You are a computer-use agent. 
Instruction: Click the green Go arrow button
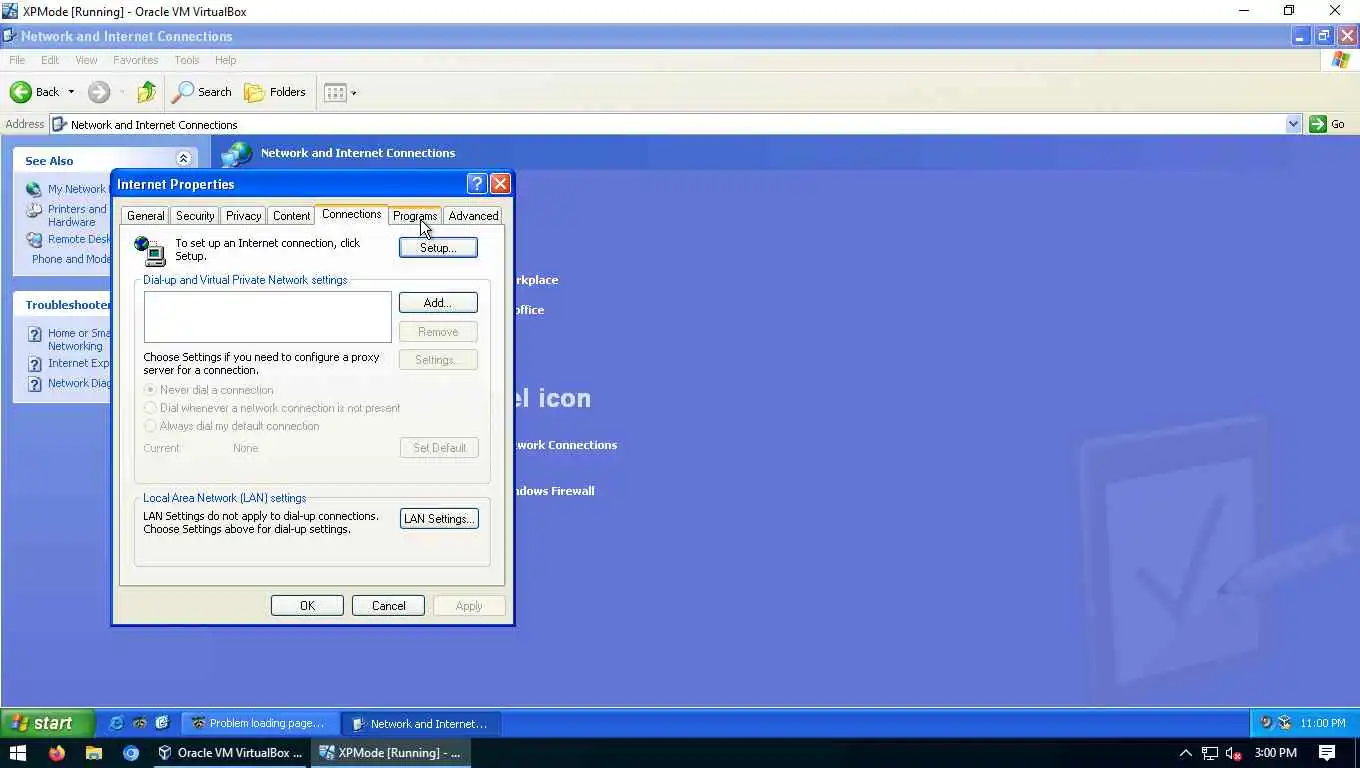(1318, 124)
